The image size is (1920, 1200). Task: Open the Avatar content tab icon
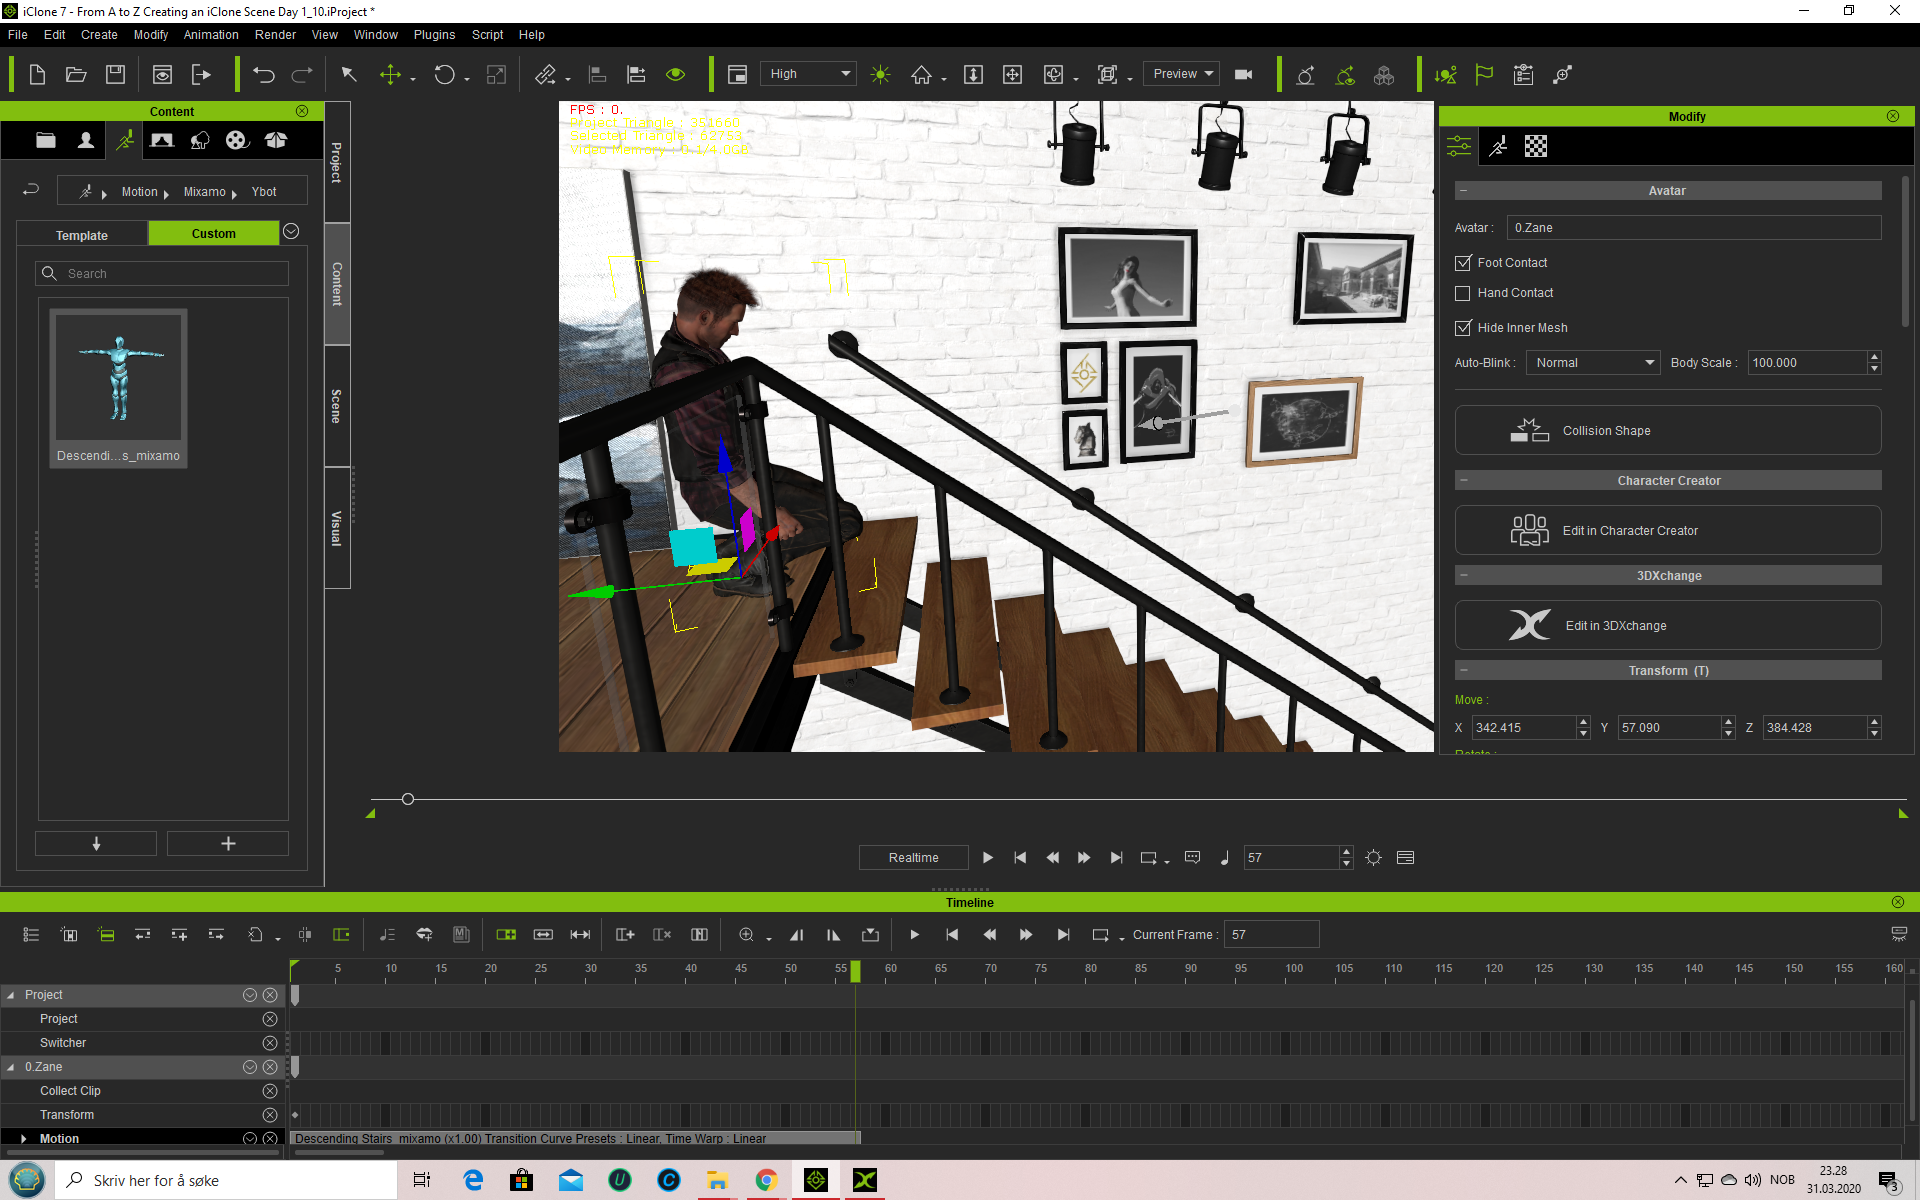(x=86, y=140)
